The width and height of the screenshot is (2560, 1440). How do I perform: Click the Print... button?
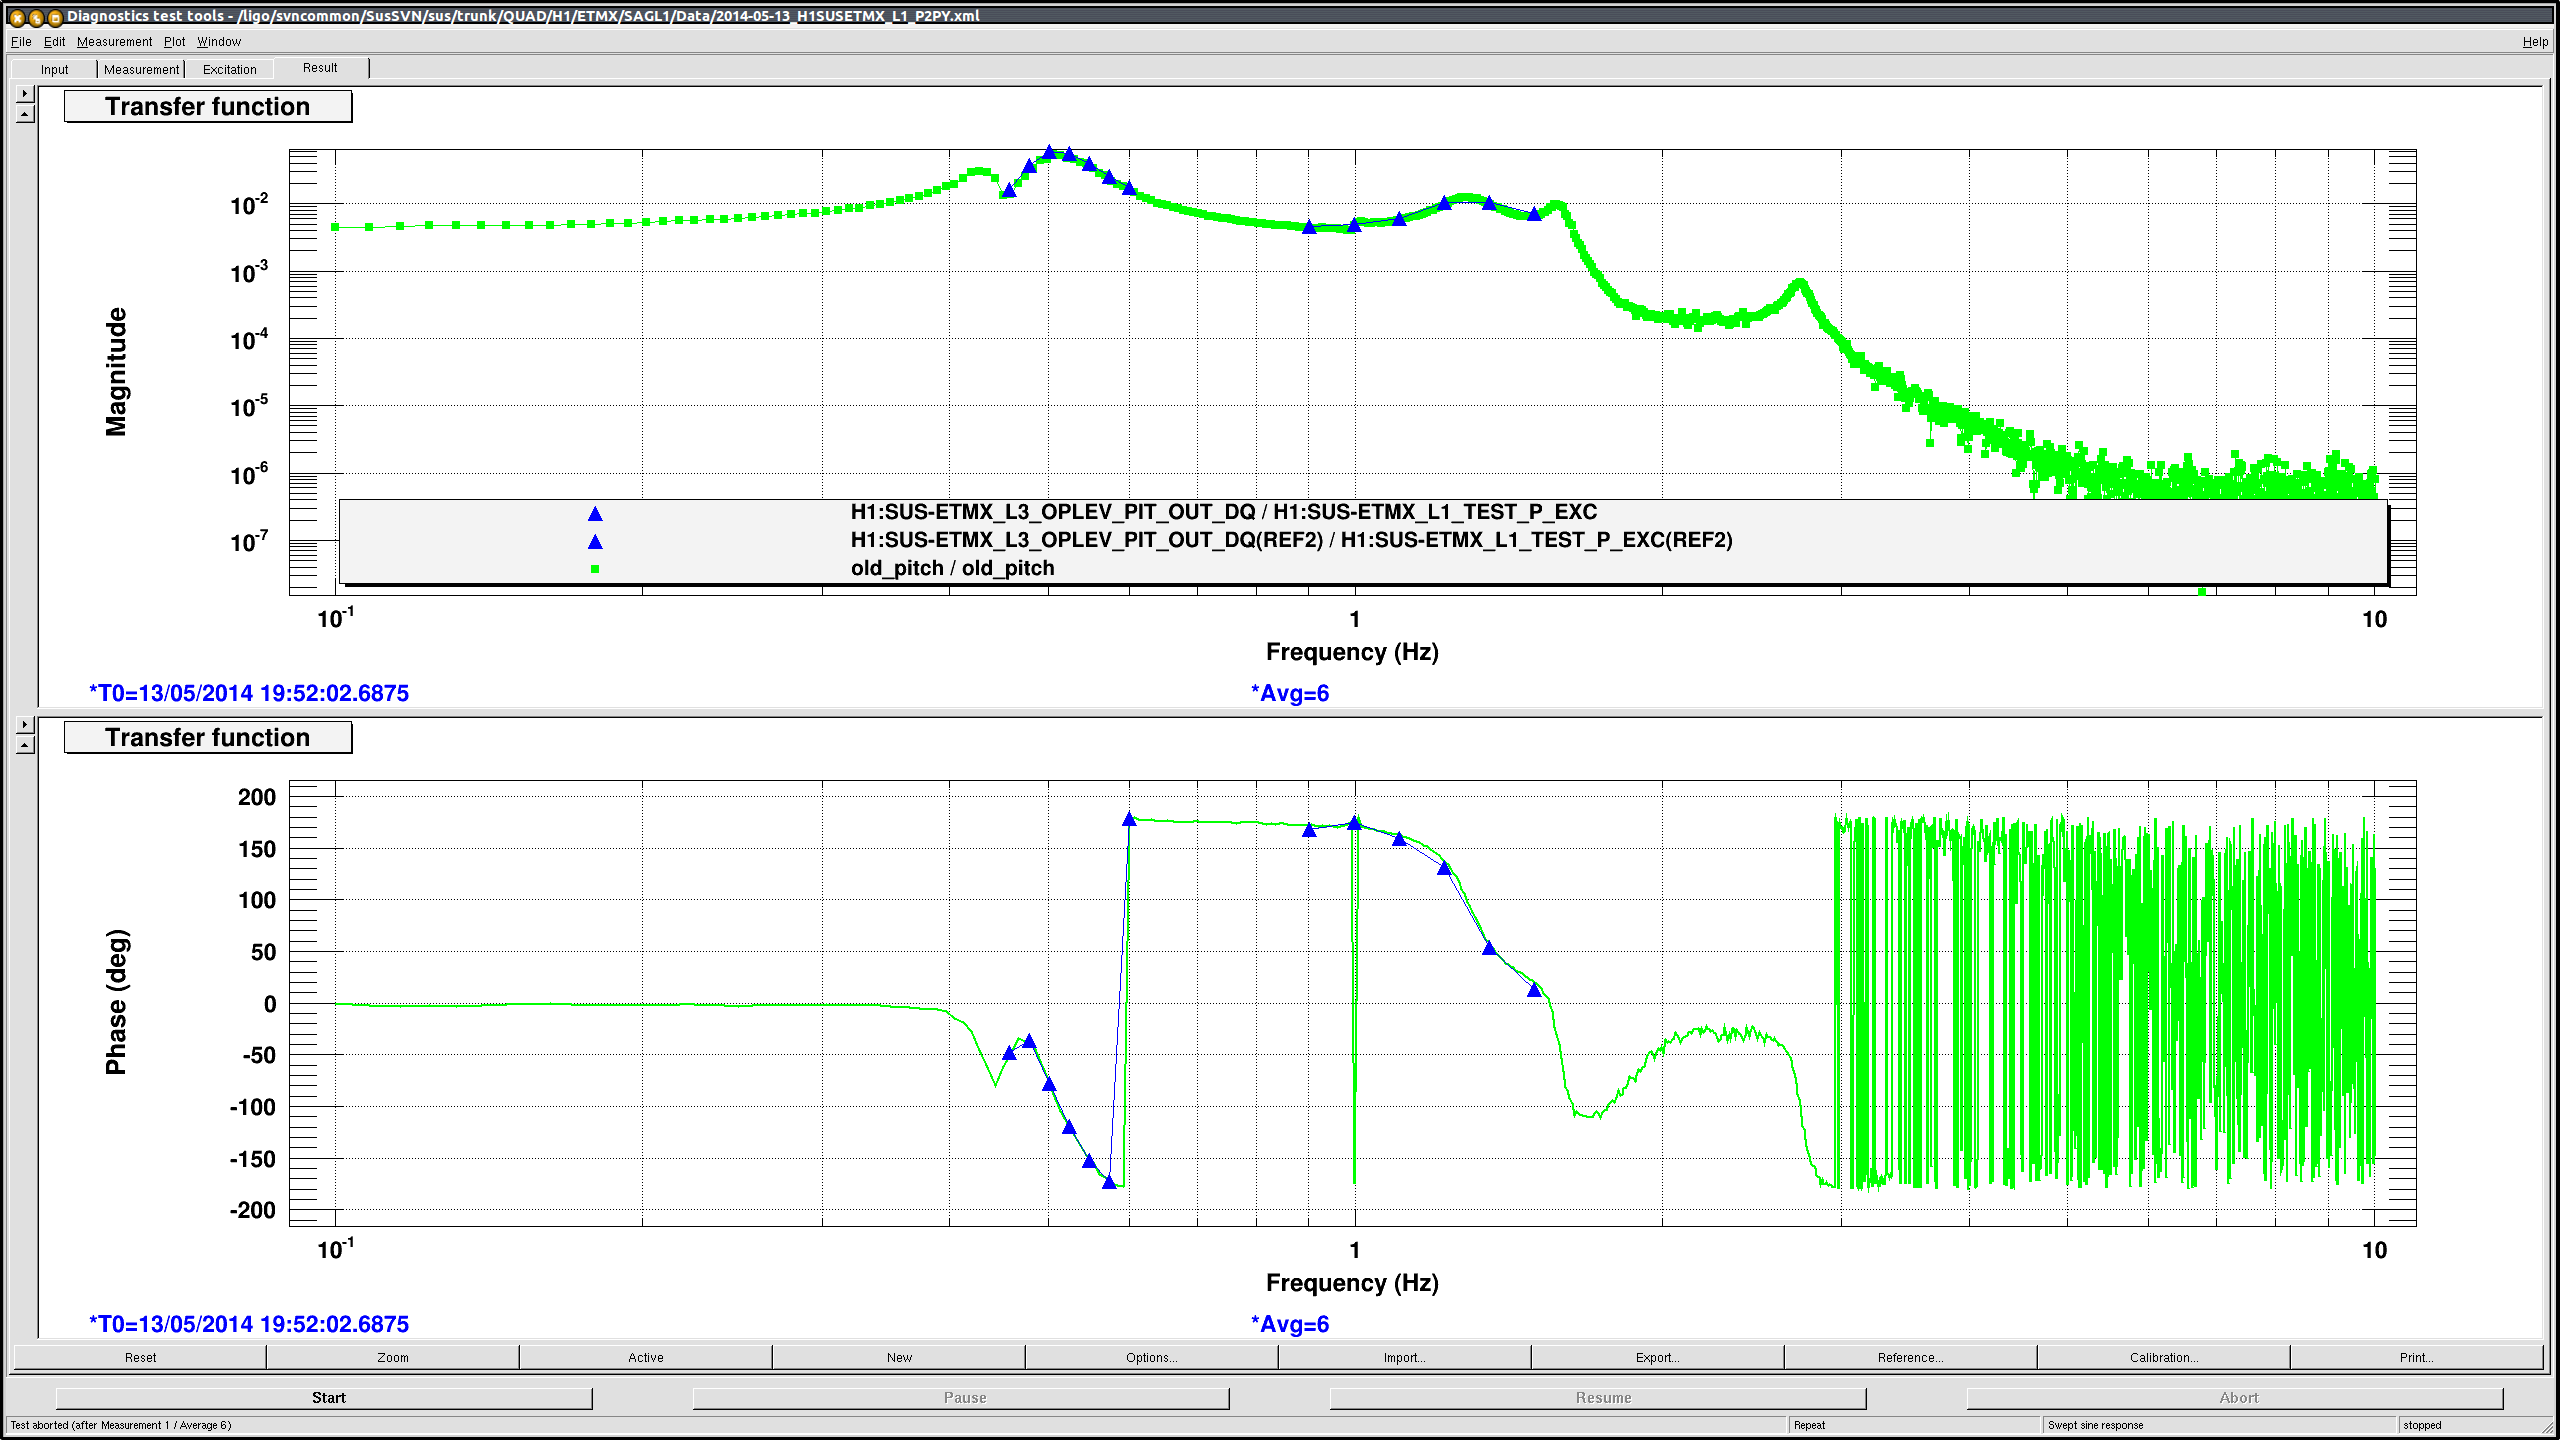[2417, 1357]
